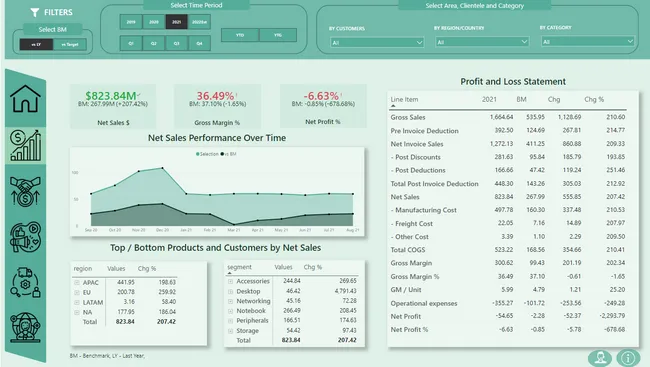This screenshot has width=650, height=367.
Task: Click the YTD button
Action: pos(240,35)
